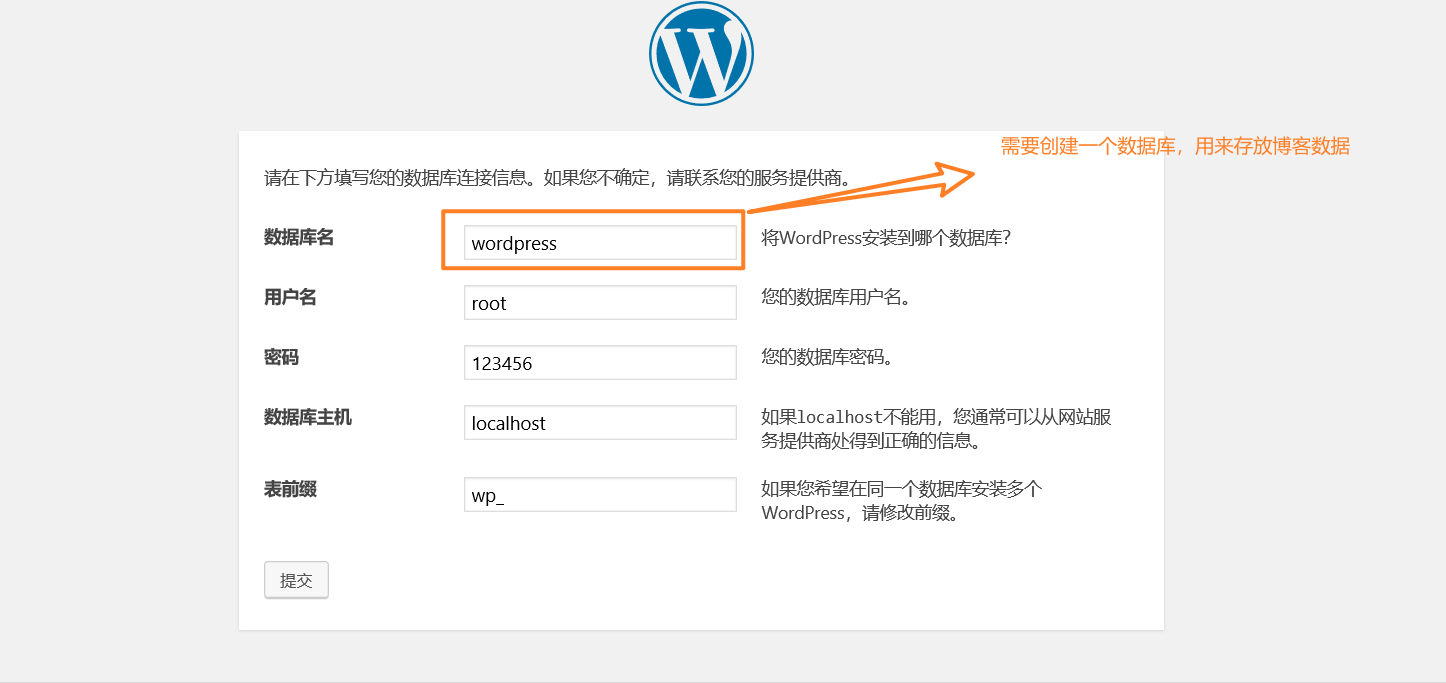The height and width of the screenshot is (683, 1446).
Task: Click the 数据库名 field label
Action: (299, 237)
